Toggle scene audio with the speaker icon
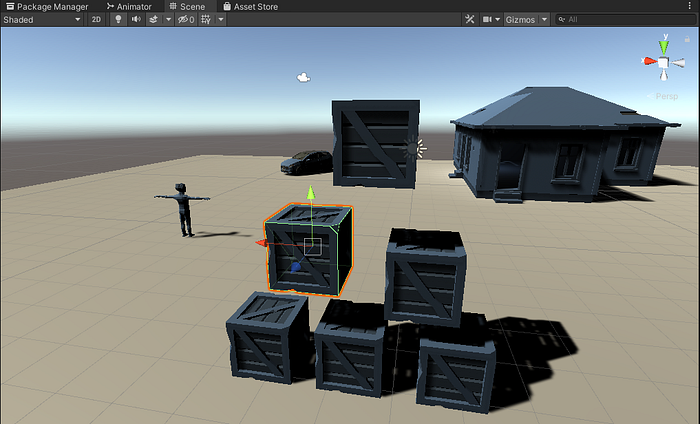Viewport: 700px width, 424px height. point(136,19)
